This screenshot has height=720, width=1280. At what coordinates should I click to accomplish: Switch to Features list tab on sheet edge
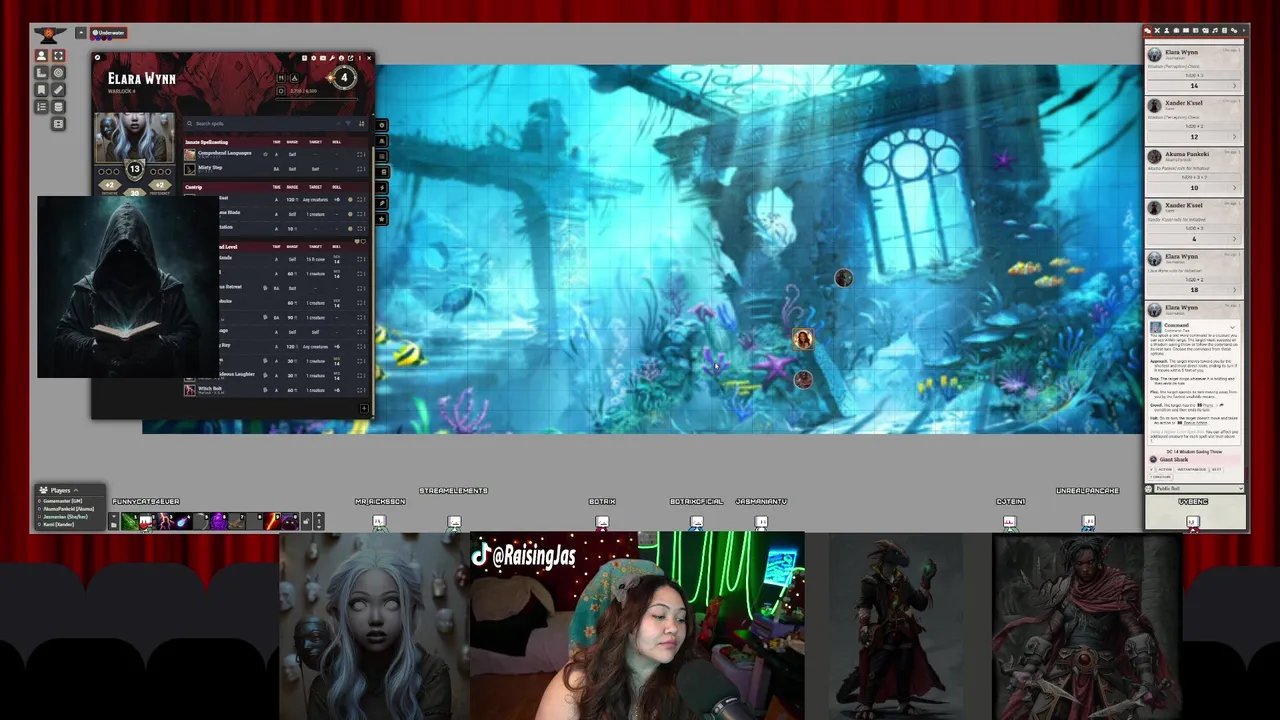coord(381,157)
